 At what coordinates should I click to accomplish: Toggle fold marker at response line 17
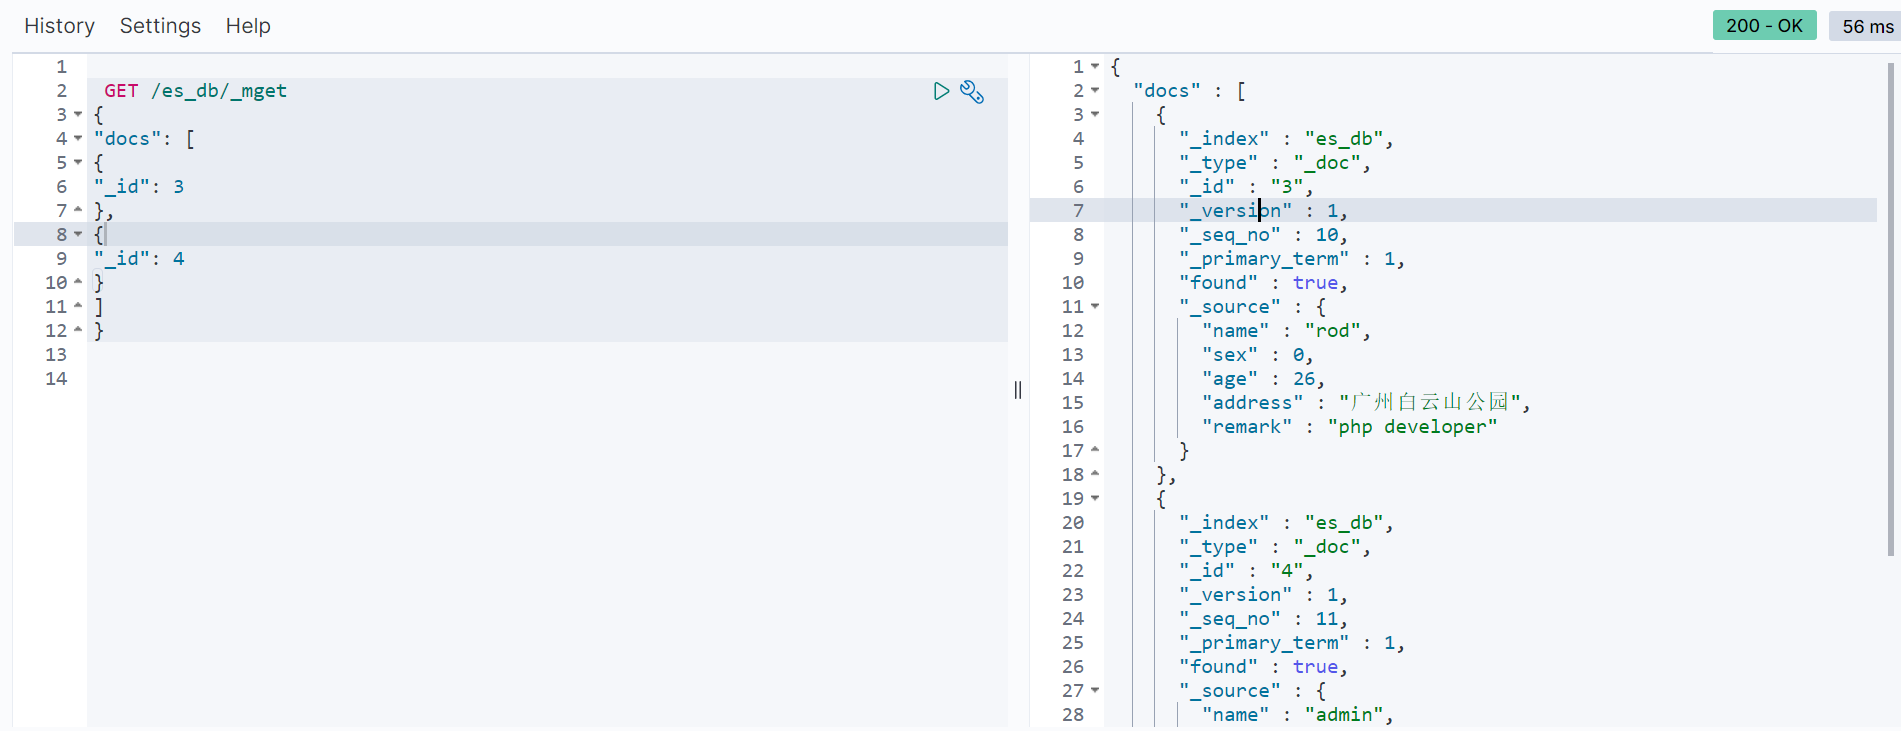pos(1095,451)
